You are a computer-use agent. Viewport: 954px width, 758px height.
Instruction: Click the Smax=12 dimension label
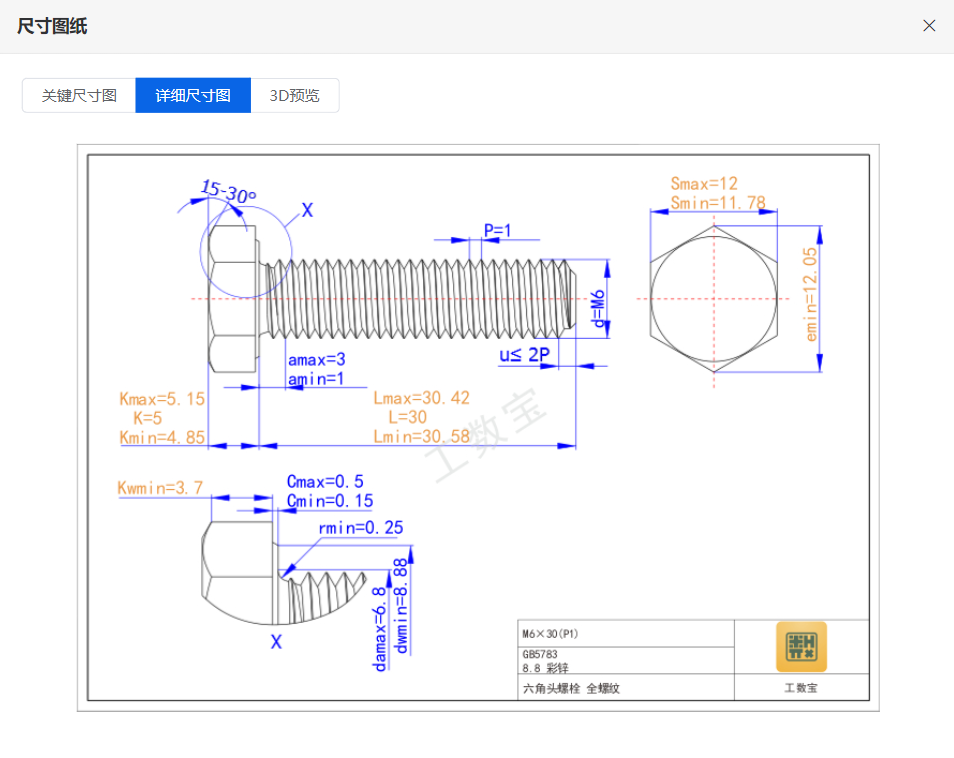(x=704, y=184)
